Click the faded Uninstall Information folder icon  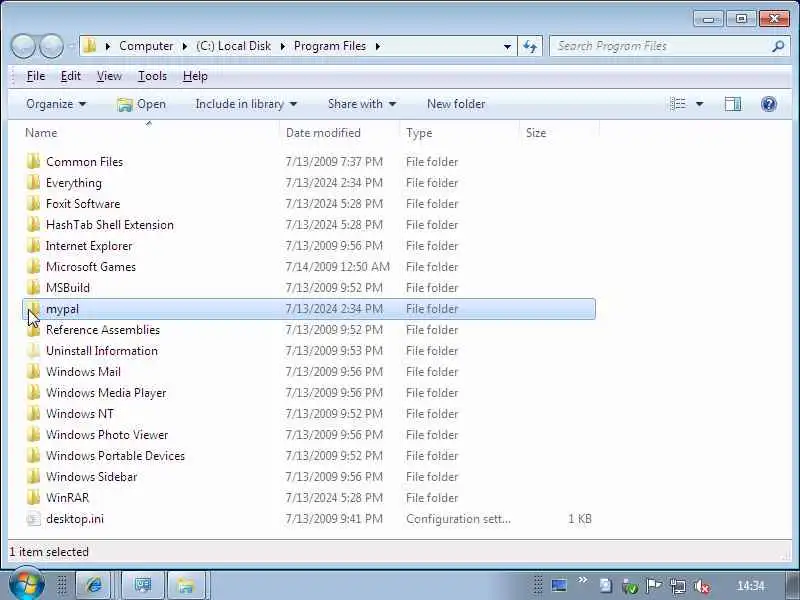(34, 351)
